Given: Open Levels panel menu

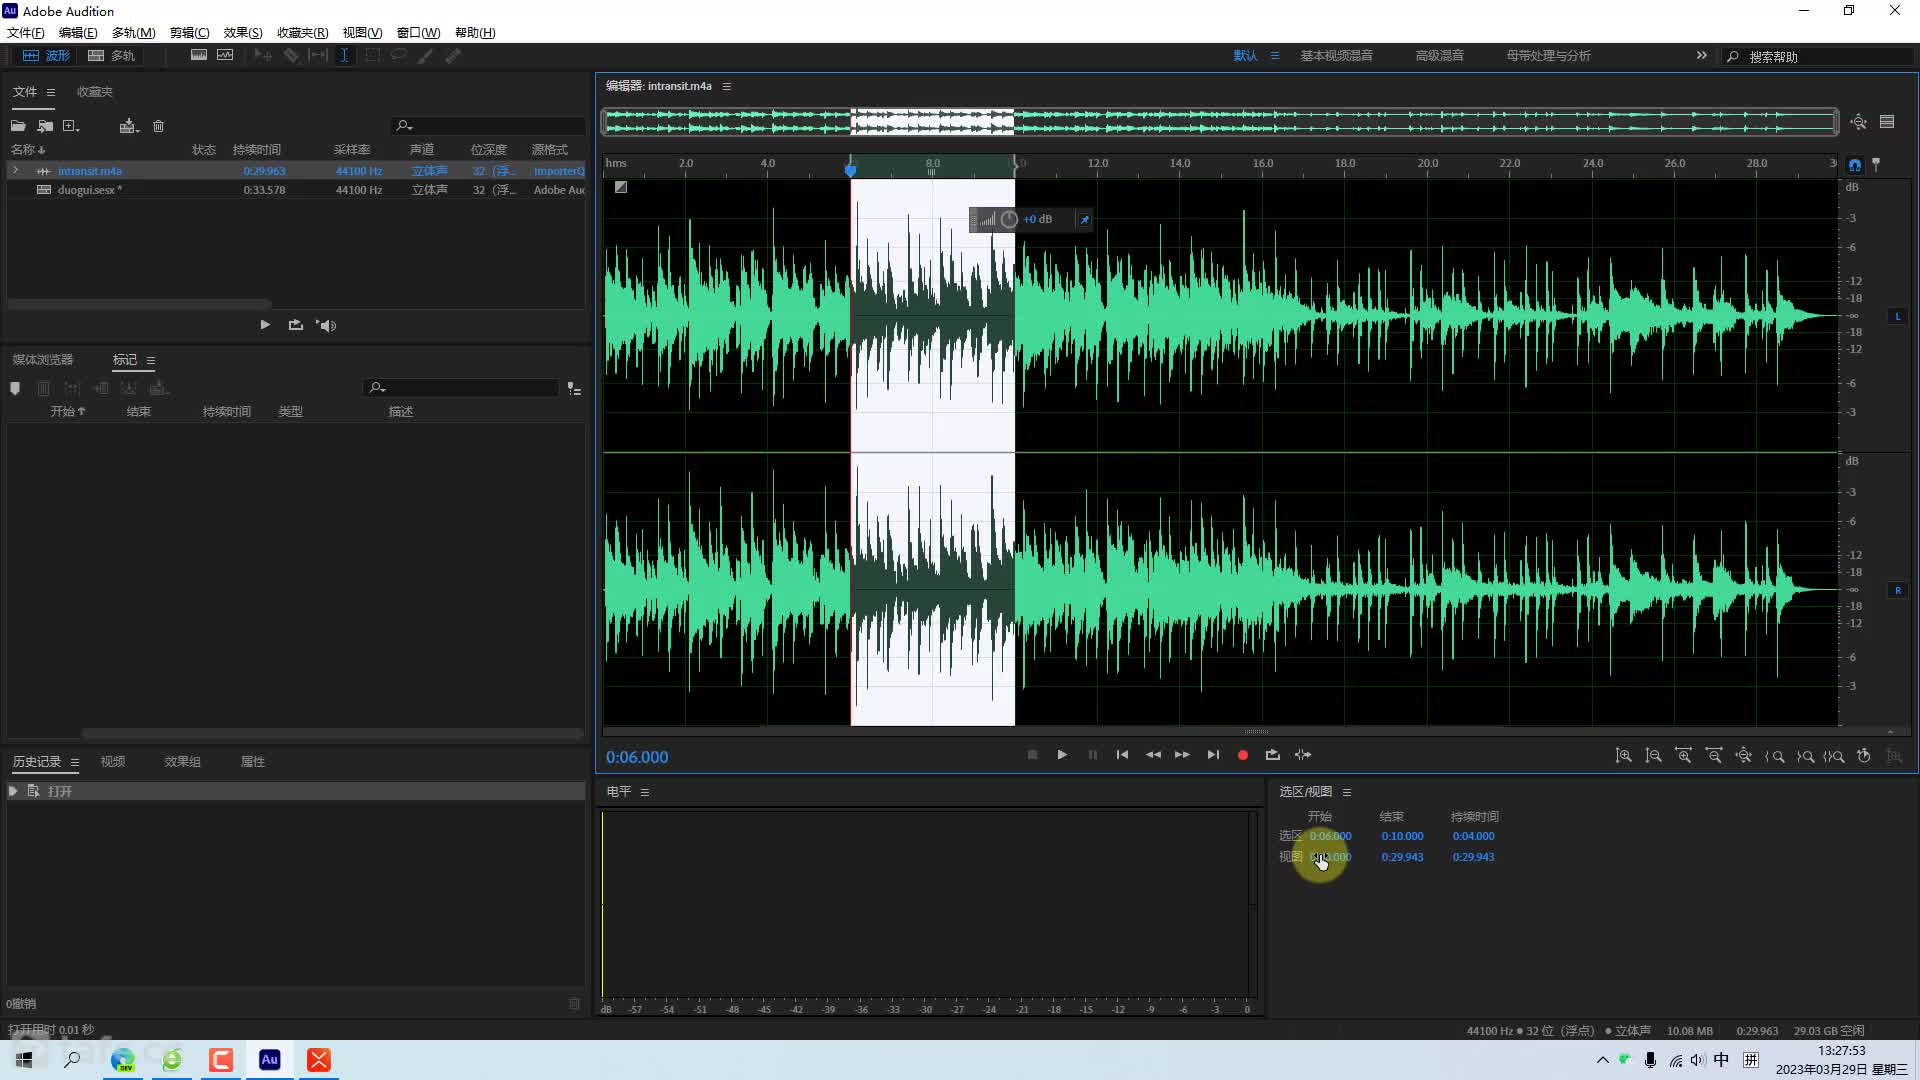Looking at the screenshot, I should (645, 792).
